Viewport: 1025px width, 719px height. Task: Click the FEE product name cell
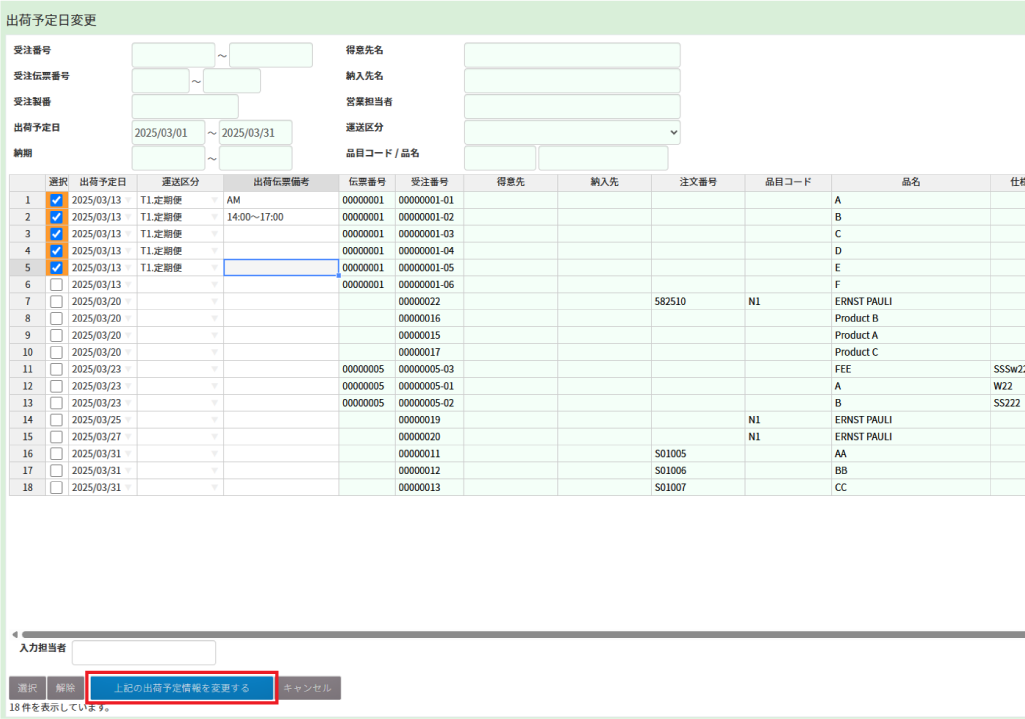tap(911, 369)
